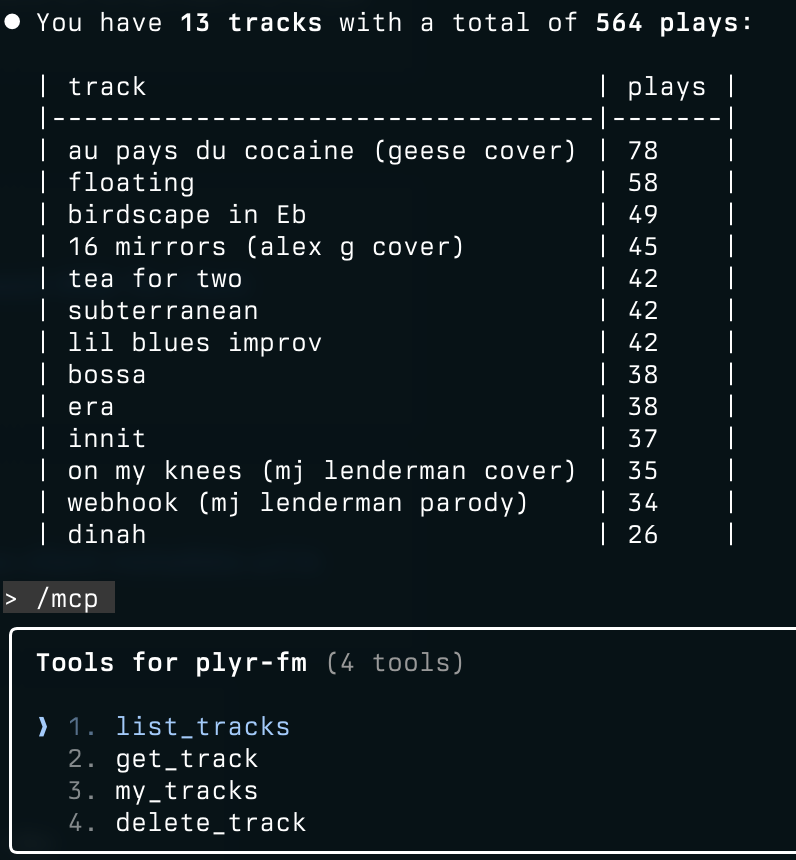
Task: Click the white bullet before "You have"
Action: pyautogui.click(x=14, y=23)
